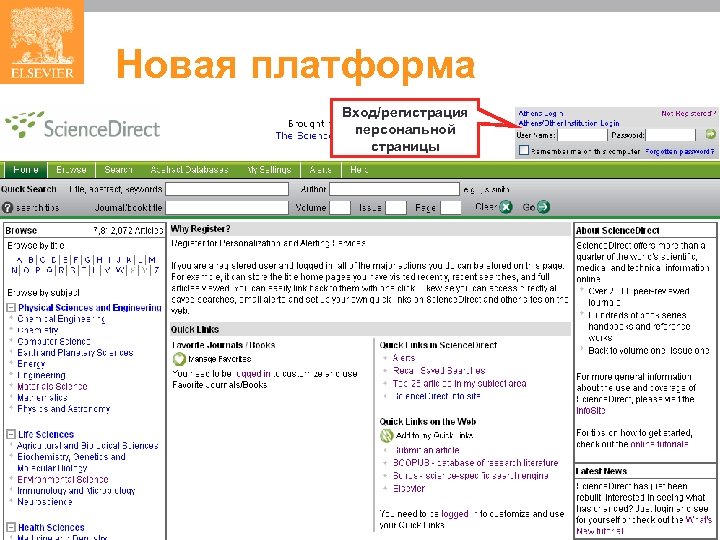Click Add to my Quick Links icon
The image size is (720, 540).
387,435
